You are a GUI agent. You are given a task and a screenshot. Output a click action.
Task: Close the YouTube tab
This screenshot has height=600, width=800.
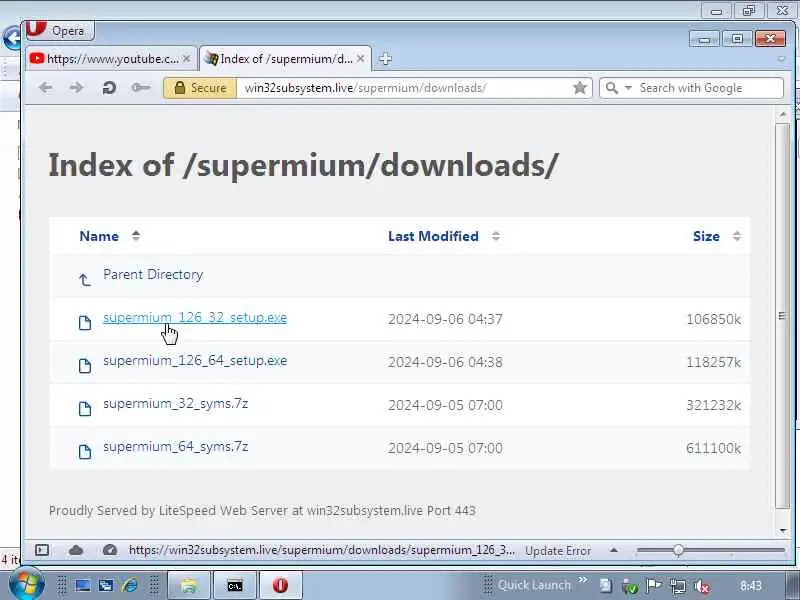click(x=187, y=59)
